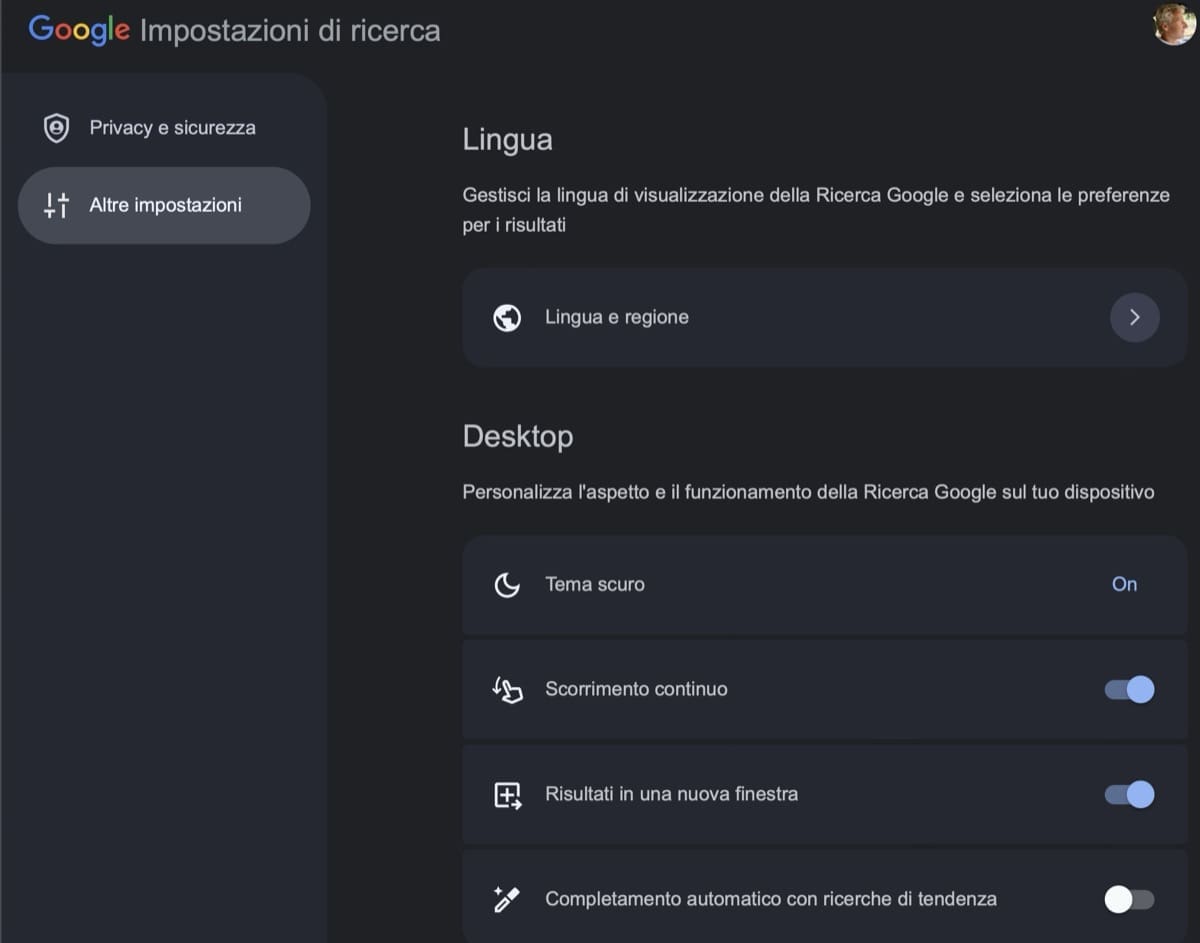The height and width of the screenshot is (943, 1200).
Task: Click the Risultati in una nuova finestra label
Action: coord(671,794)
